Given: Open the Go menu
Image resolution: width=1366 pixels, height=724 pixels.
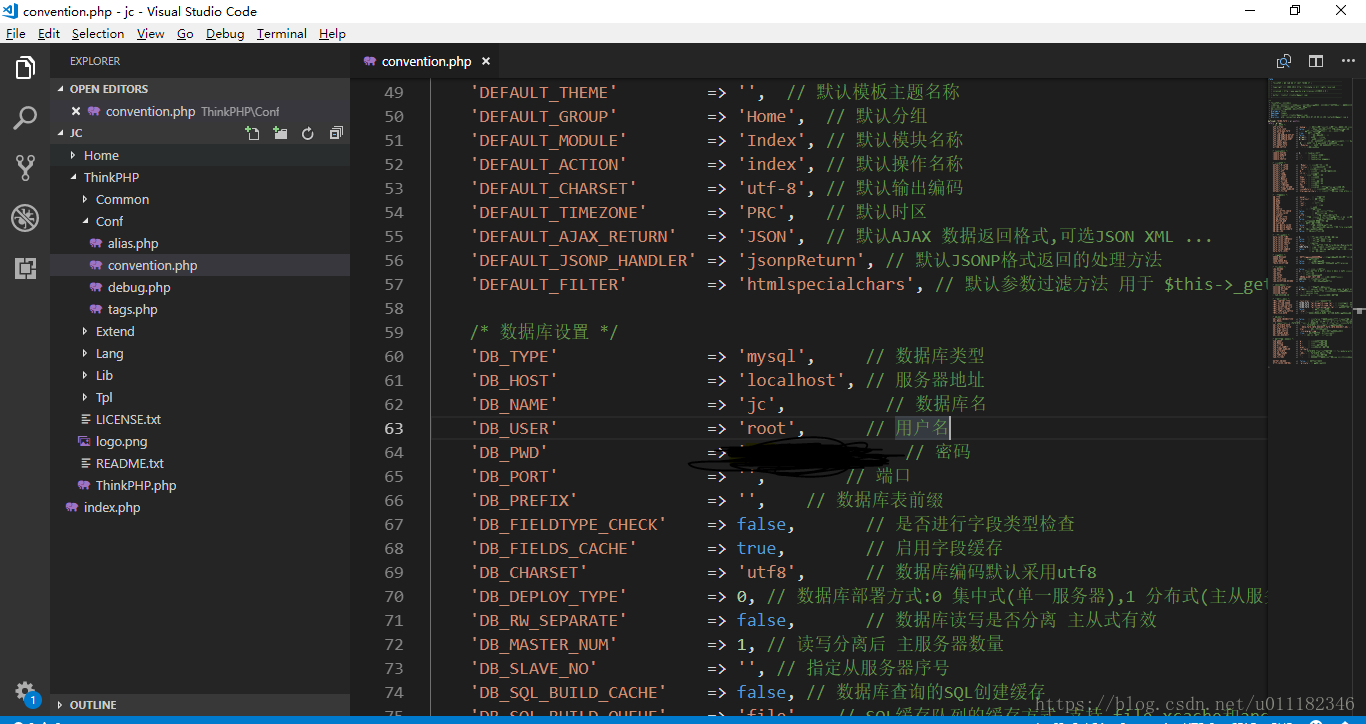Looking at the screenshot, I should (185, 33).
